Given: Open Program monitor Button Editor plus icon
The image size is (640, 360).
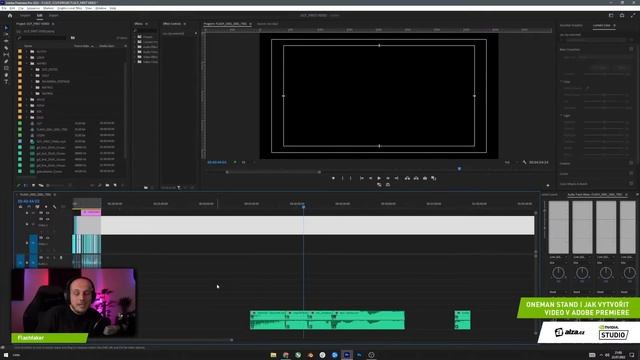Looking at the screenshot, I should point(548,185).
